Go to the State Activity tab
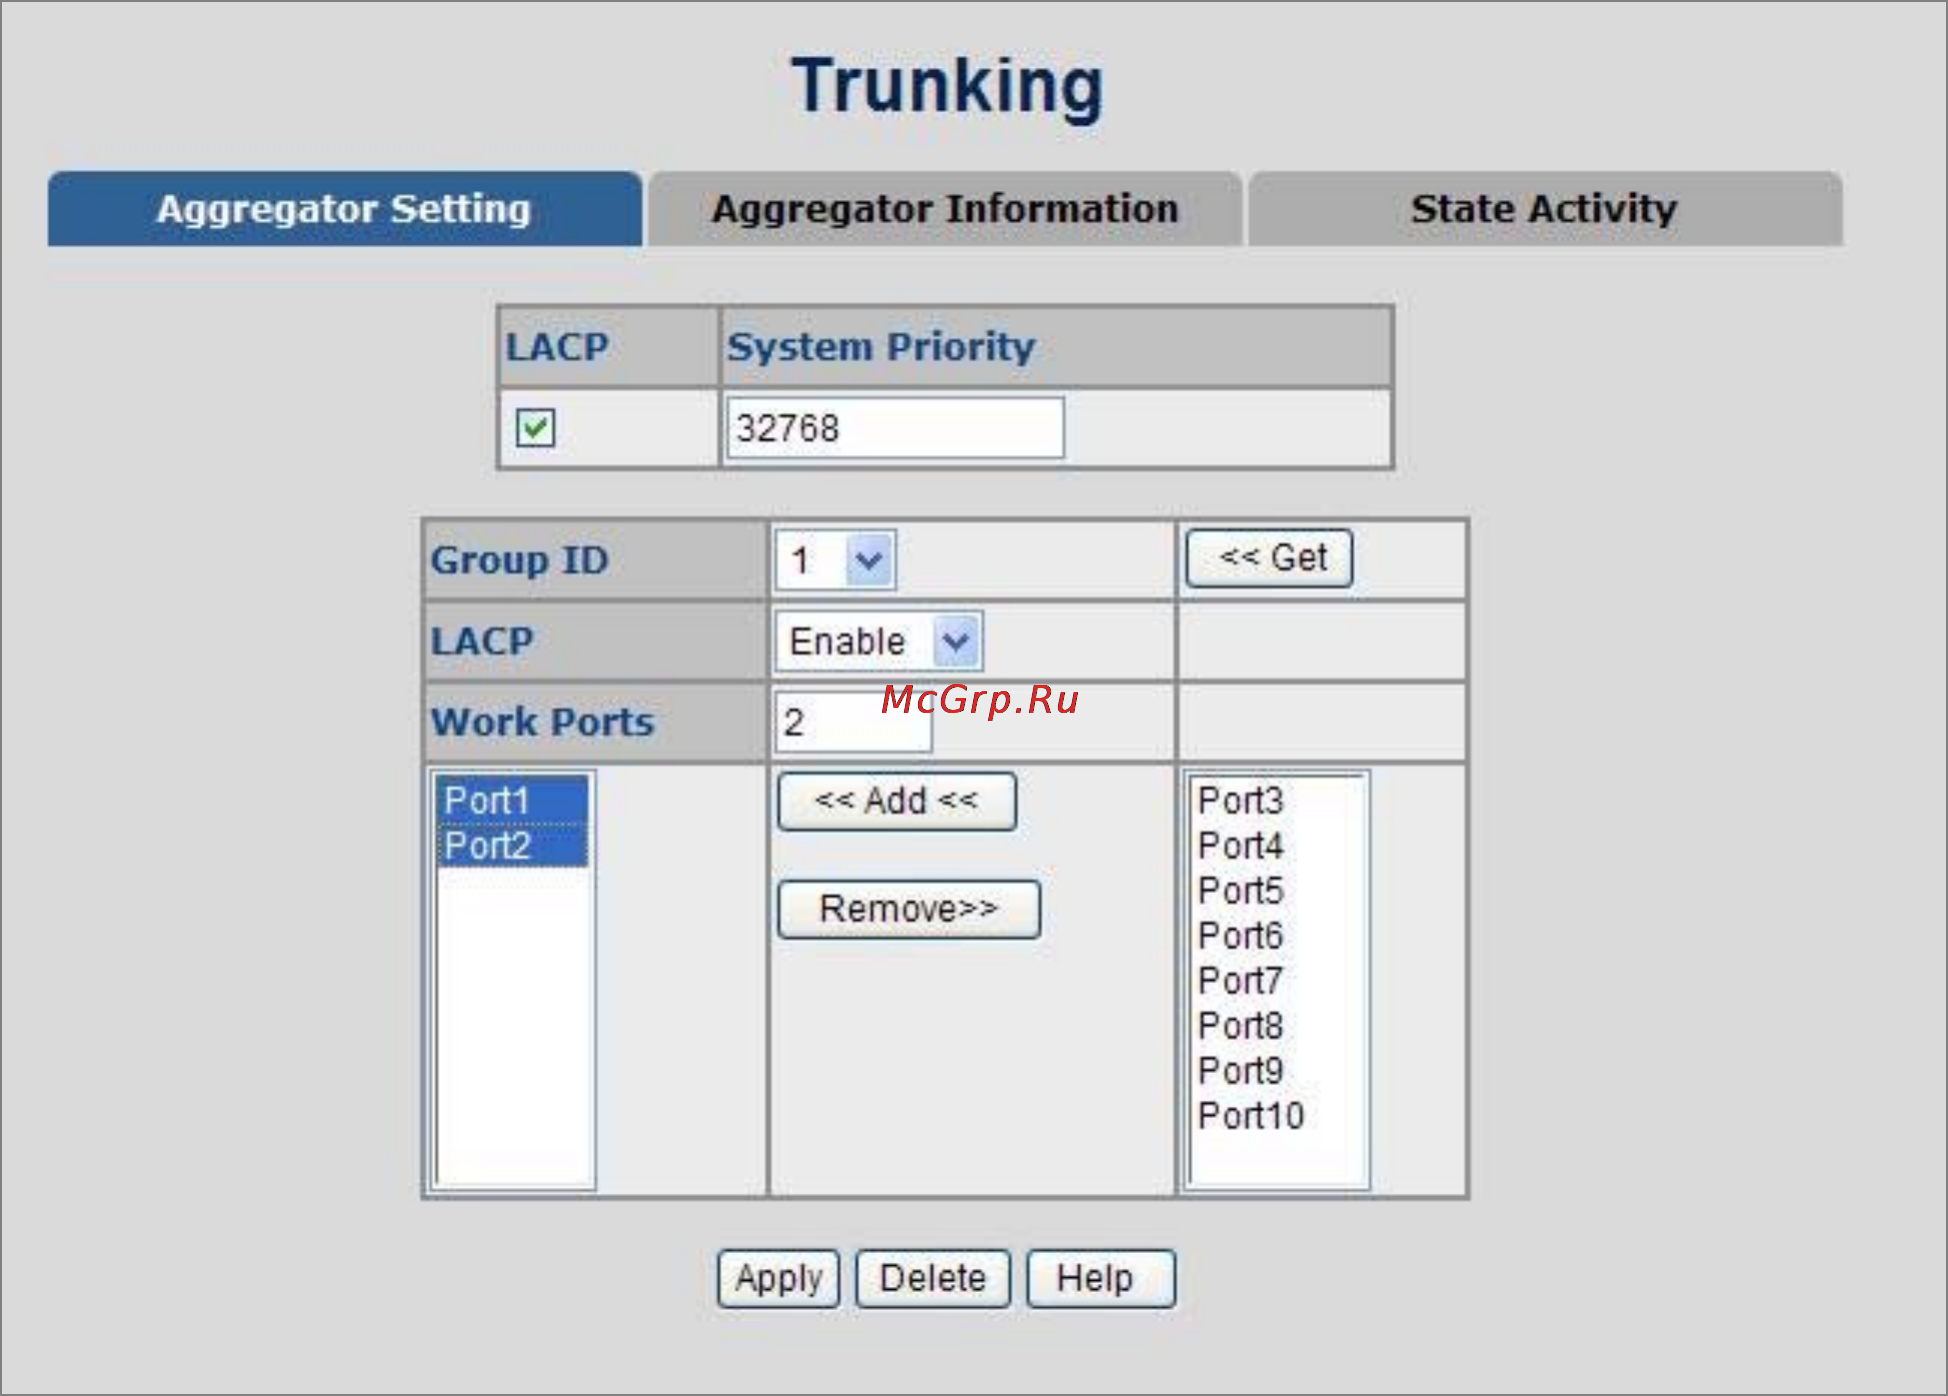 (1545, 209)
